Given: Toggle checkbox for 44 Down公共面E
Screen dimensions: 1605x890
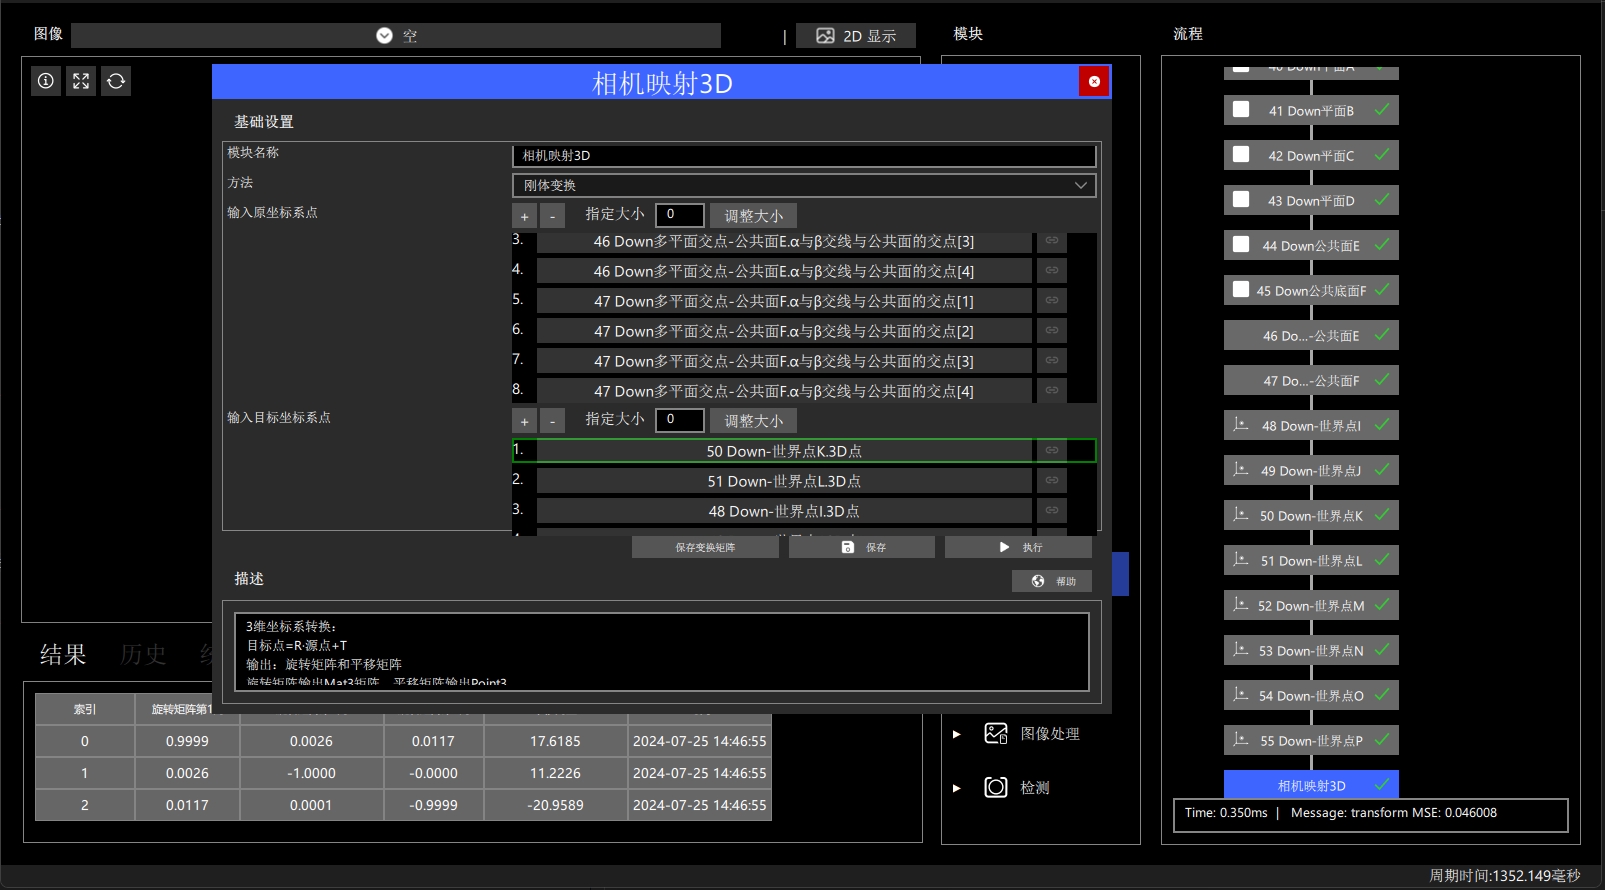Looking at the screenshot, I should click(1241, 245).
